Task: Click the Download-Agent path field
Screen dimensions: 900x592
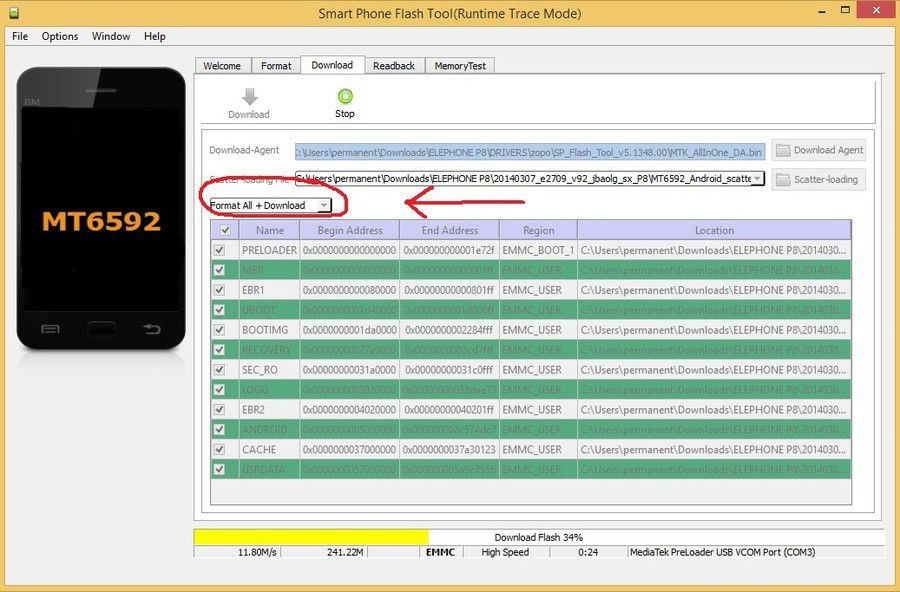Action: [530, 152]
